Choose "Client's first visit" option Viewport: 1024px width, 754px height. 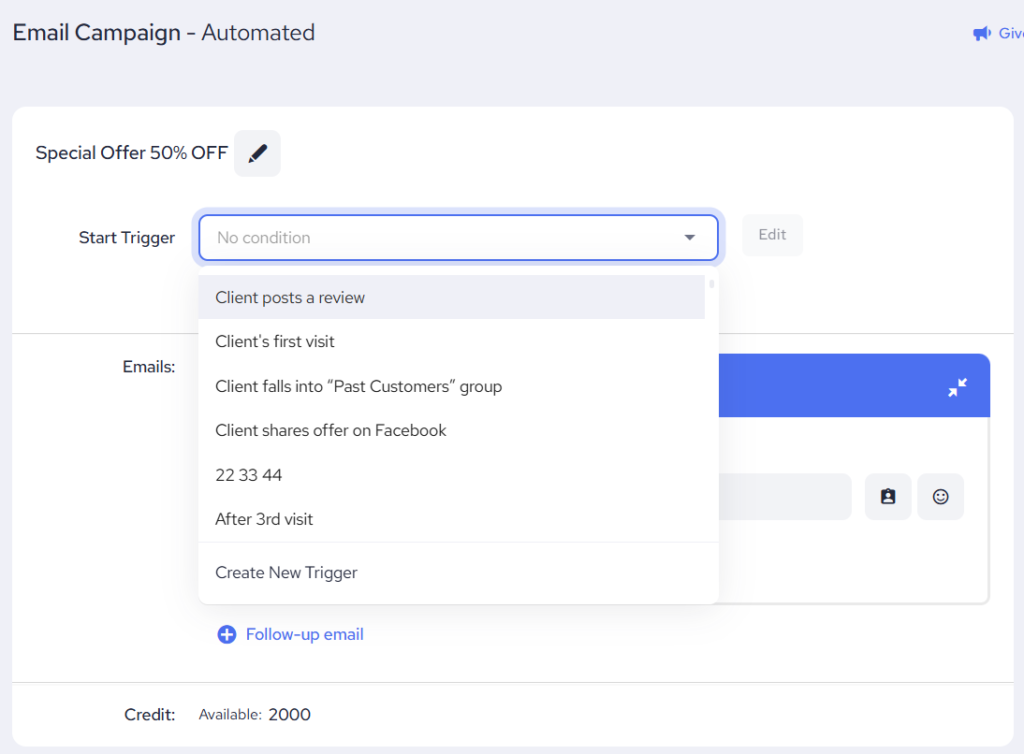[x=275, y=342]
